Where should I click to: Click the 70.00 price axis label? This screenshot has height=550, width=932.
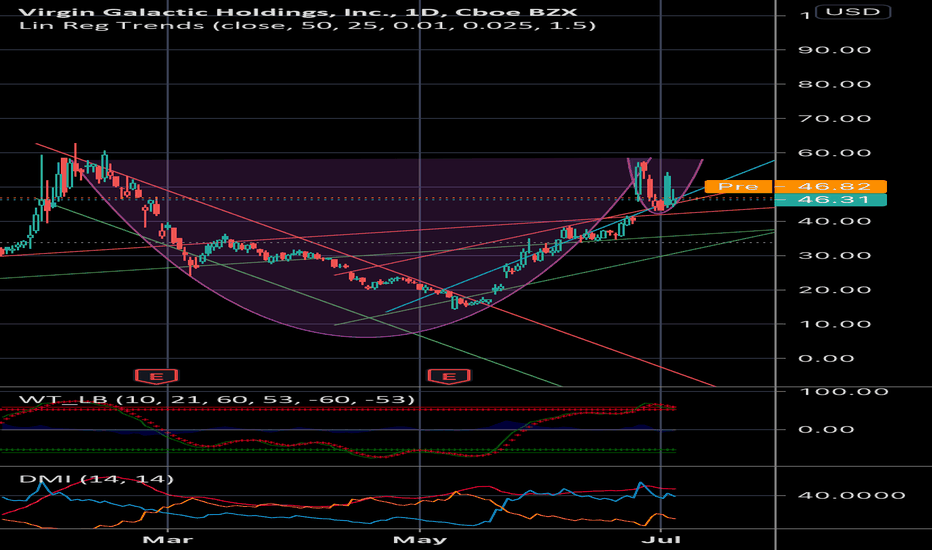[835, 118]
